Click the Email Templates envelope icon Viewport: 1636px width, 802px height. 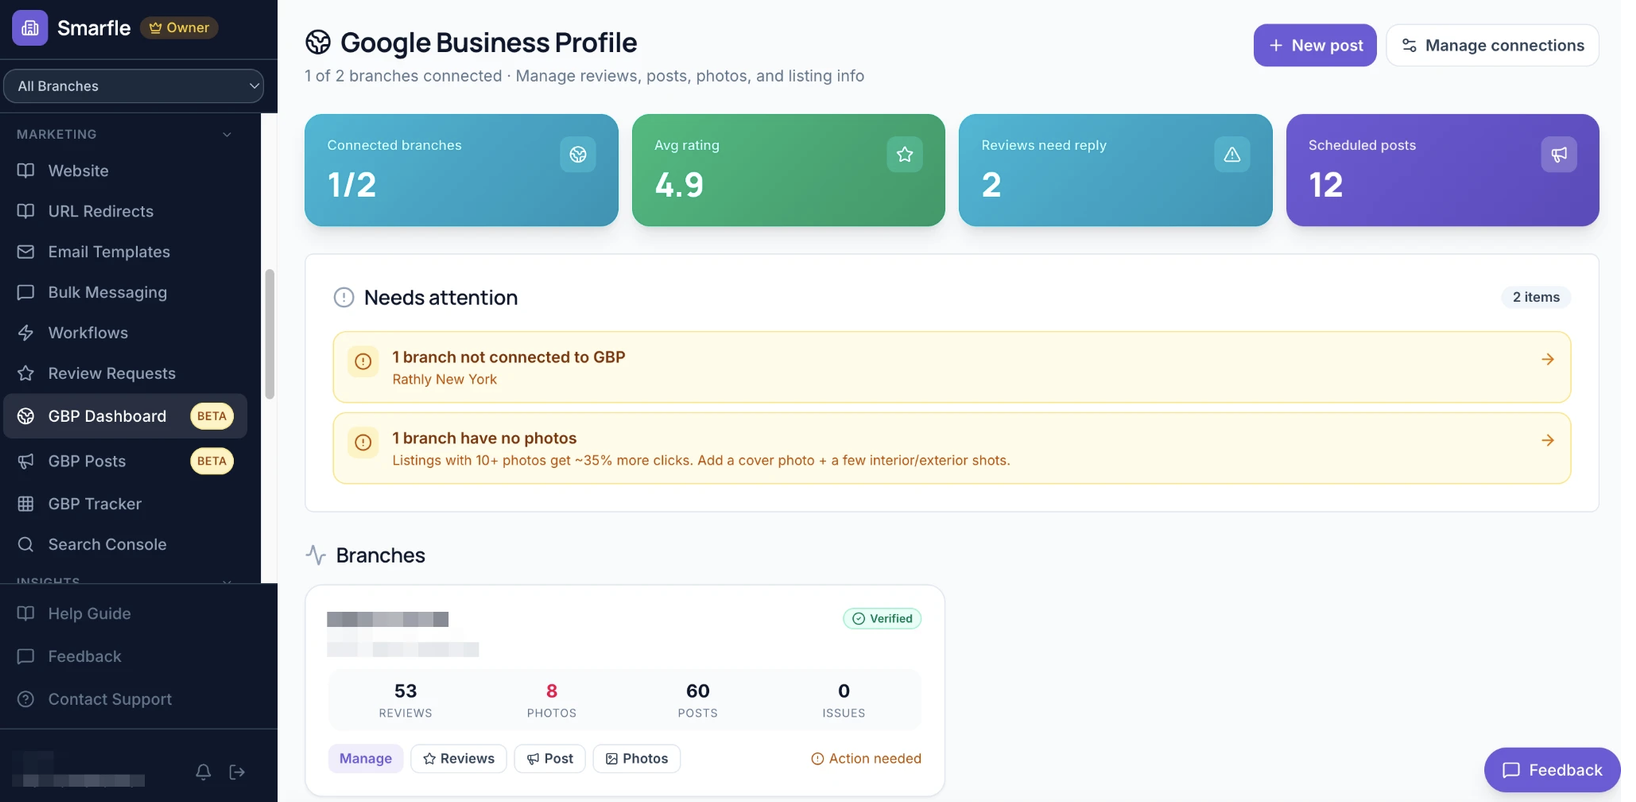coord(26,252)
